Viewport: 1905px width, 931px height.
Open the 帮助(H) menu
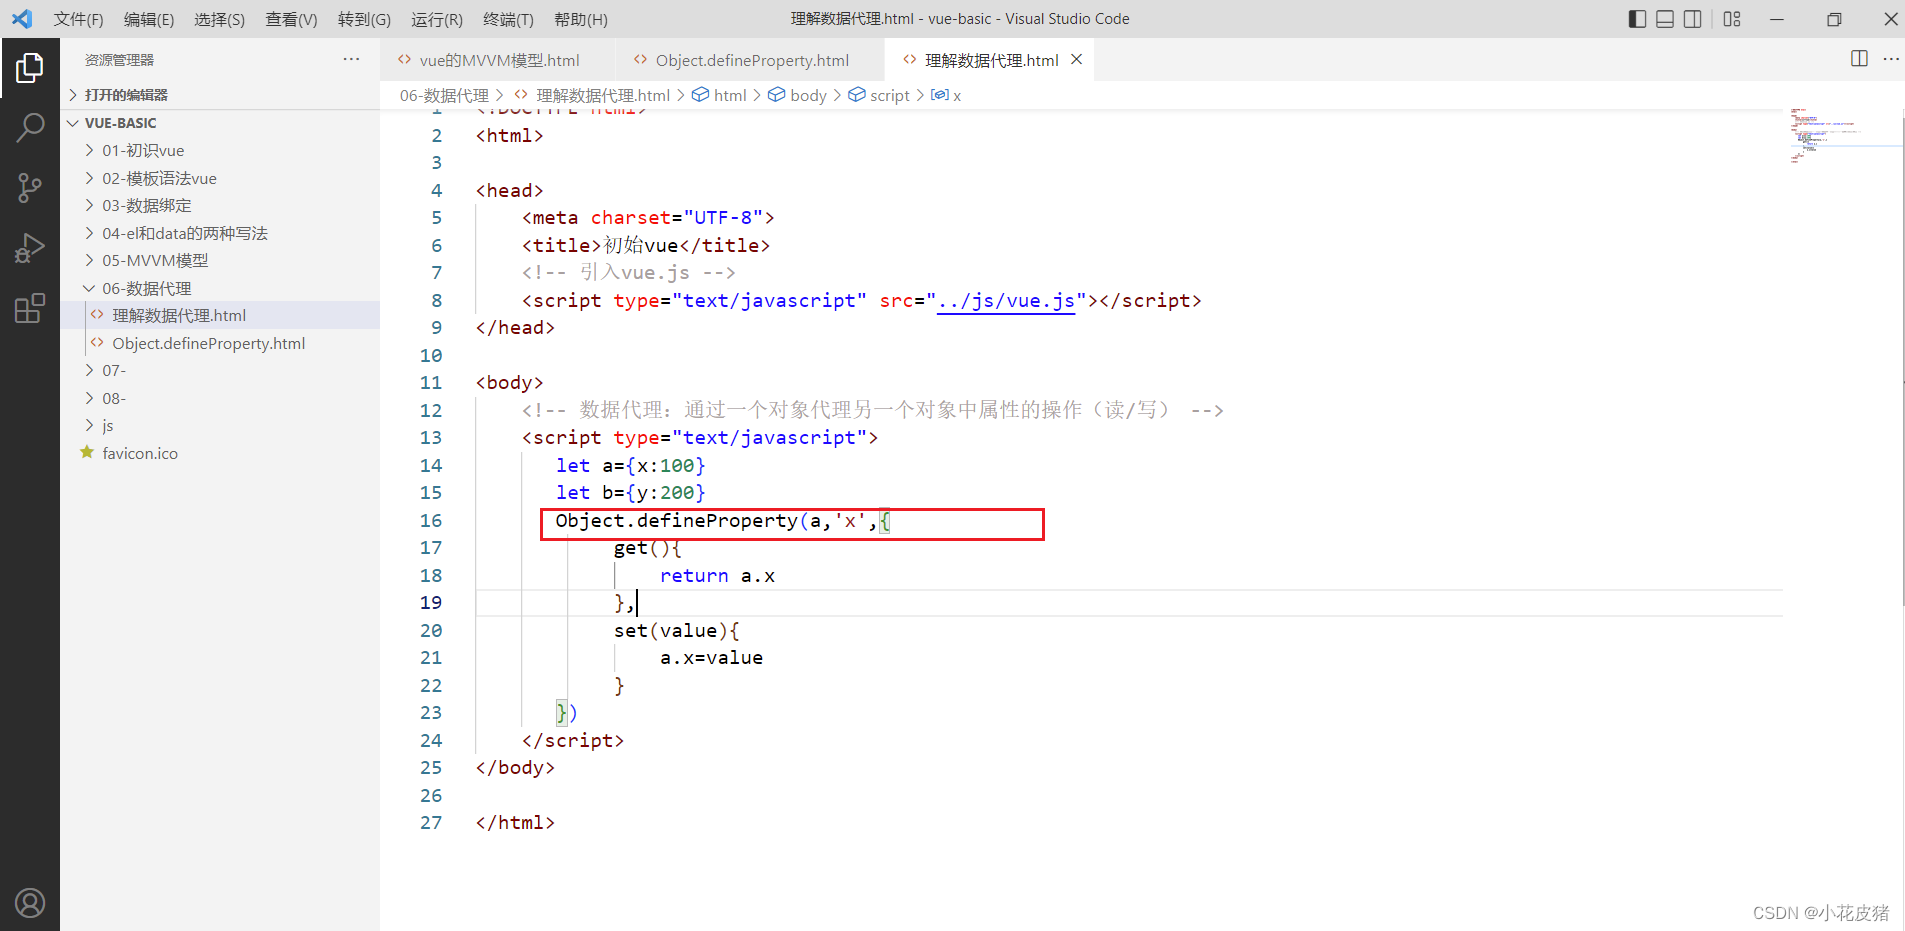[x=581, y=19]
